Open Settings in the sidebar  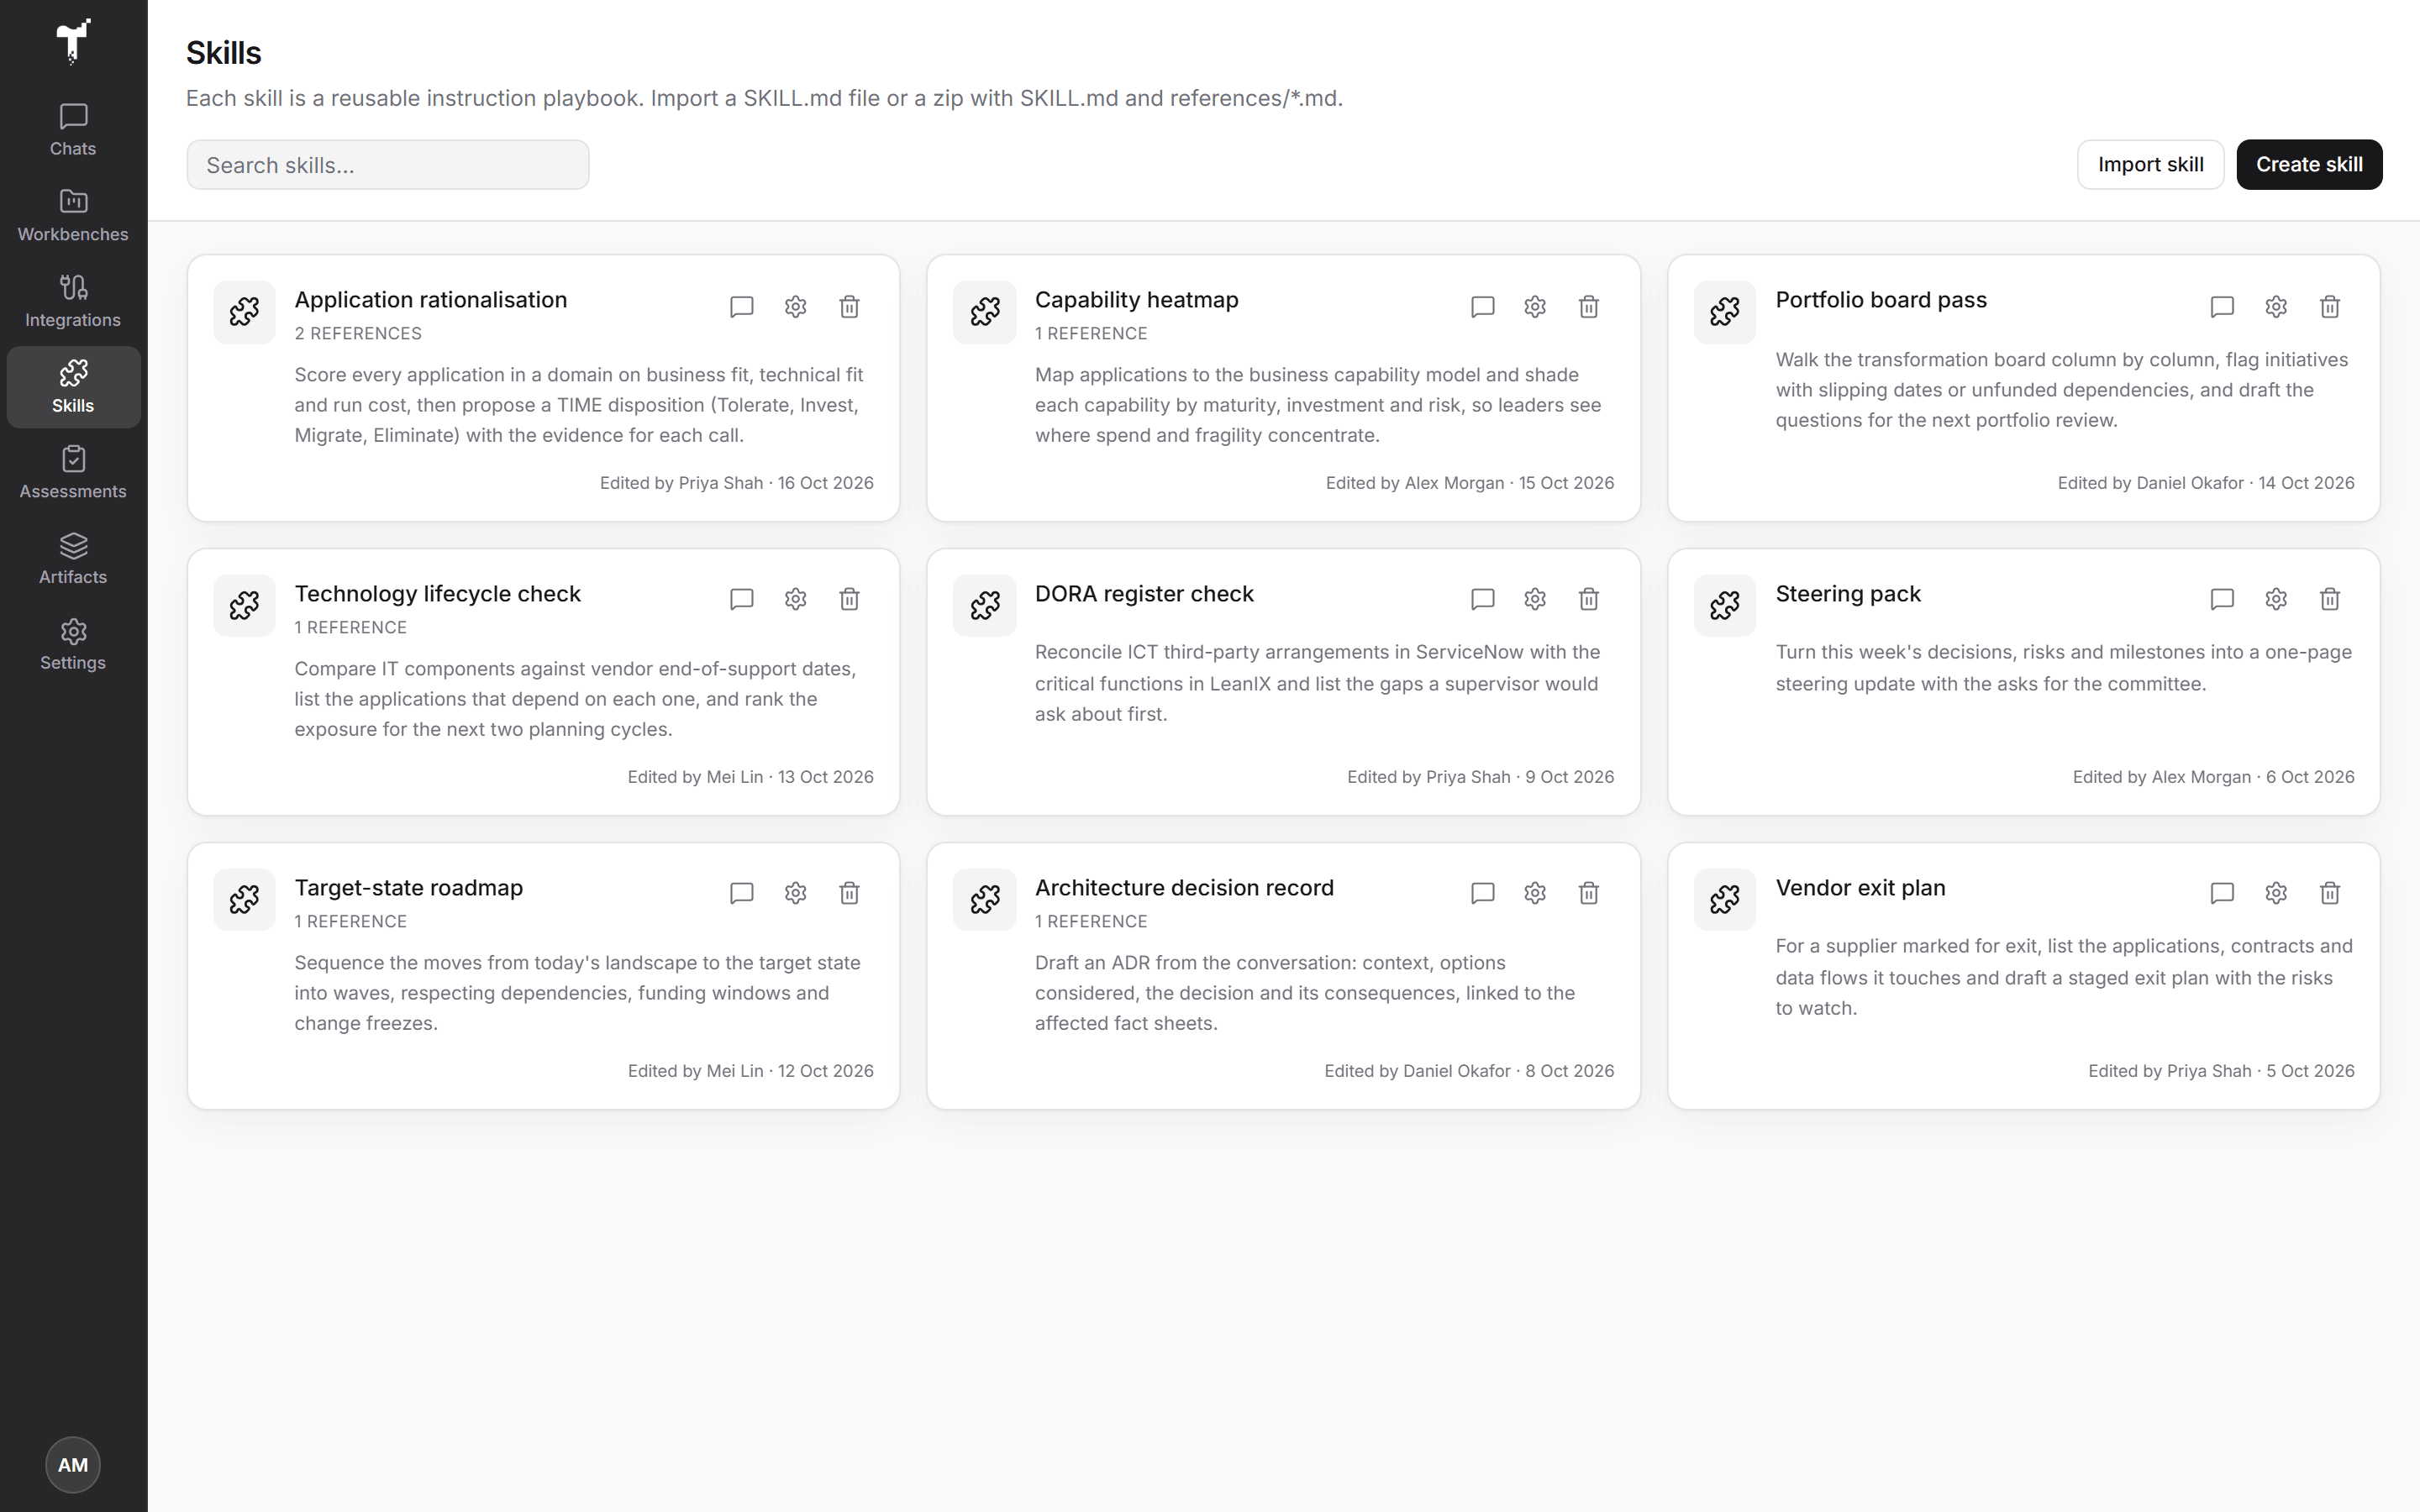pyautogui.click(x=73, y=645)
